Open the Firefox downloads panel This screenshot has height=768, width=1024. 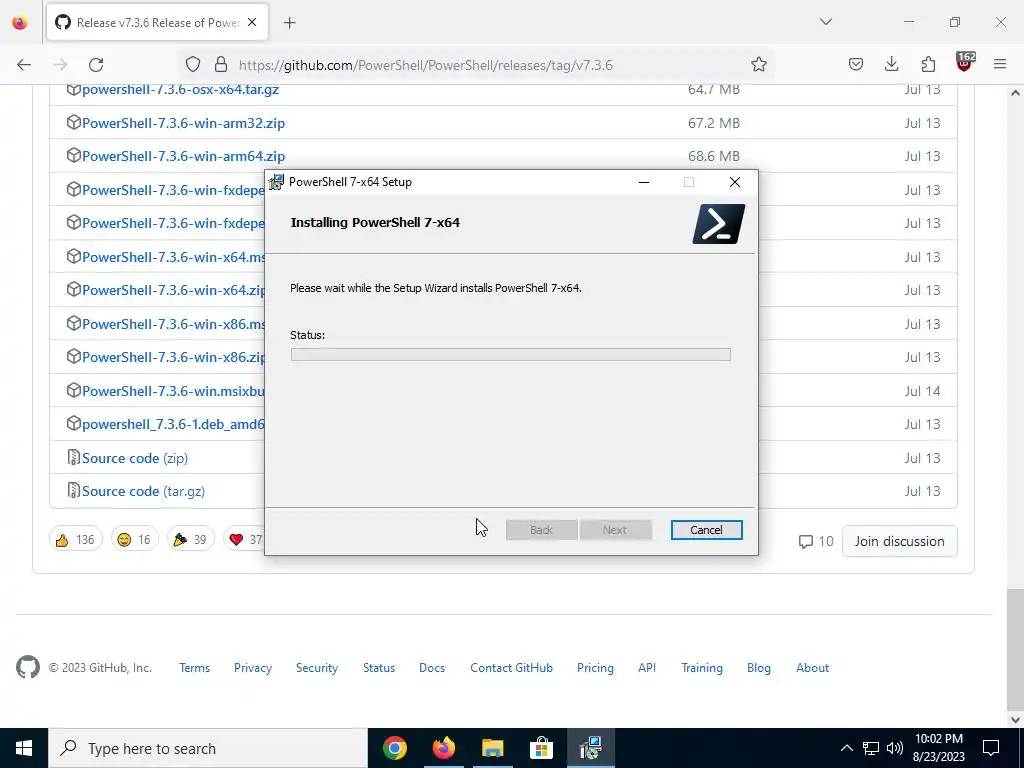891,65
